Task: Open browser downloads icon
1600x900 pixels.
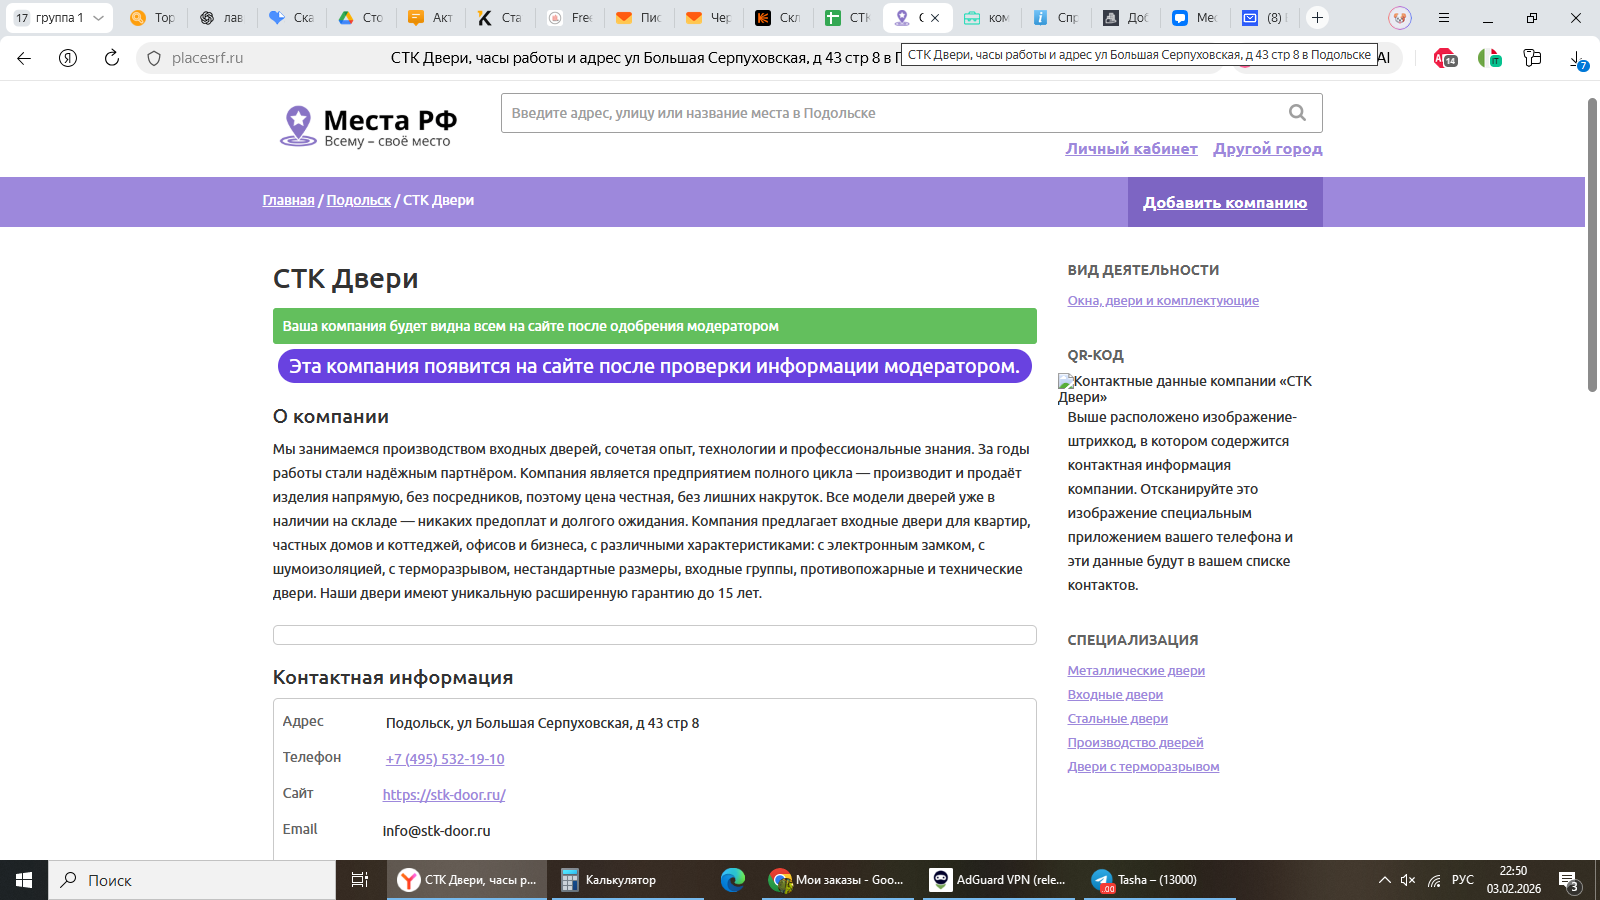Action: (x=1578, y=59)
